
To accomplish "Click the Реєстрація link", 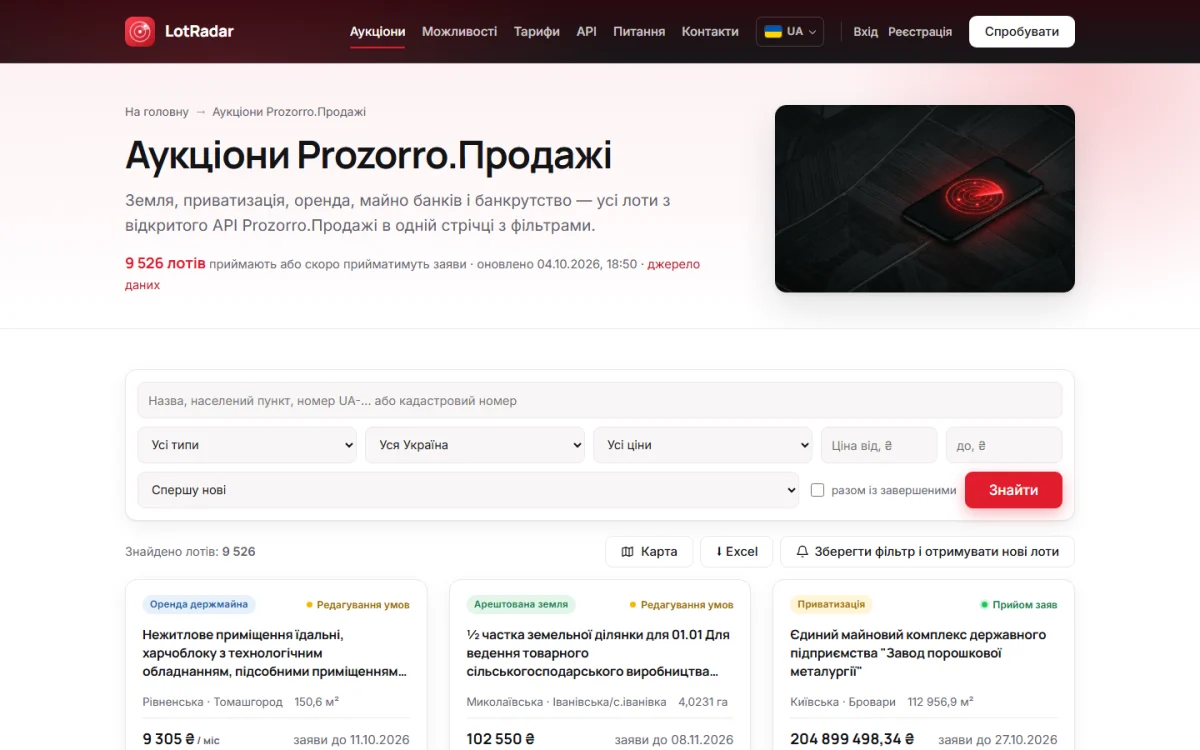I will (x=920, y=31).
